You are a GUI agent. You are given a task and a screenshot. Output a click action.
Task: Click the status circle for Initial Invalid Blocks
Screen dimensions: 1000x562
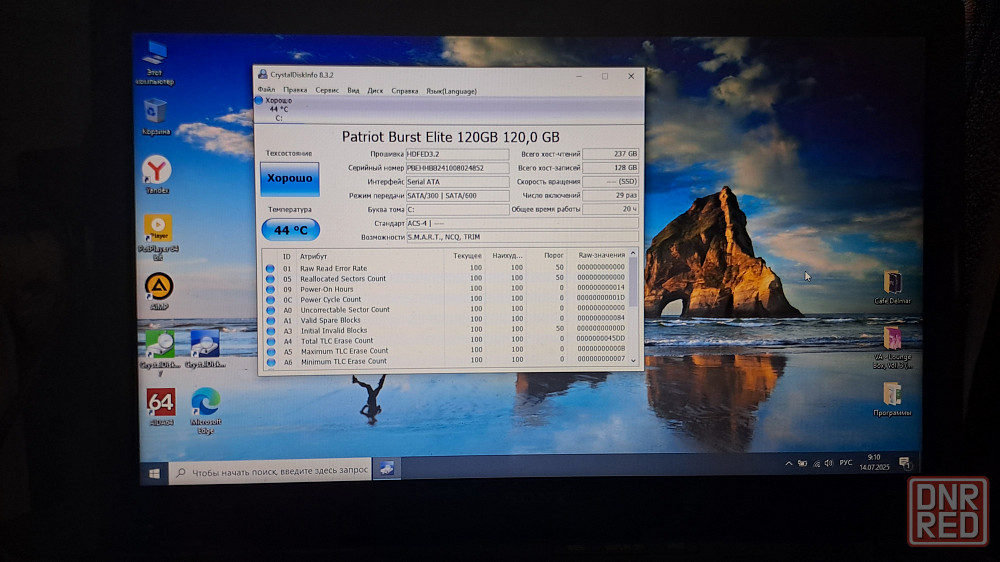[x=270, y=331]
